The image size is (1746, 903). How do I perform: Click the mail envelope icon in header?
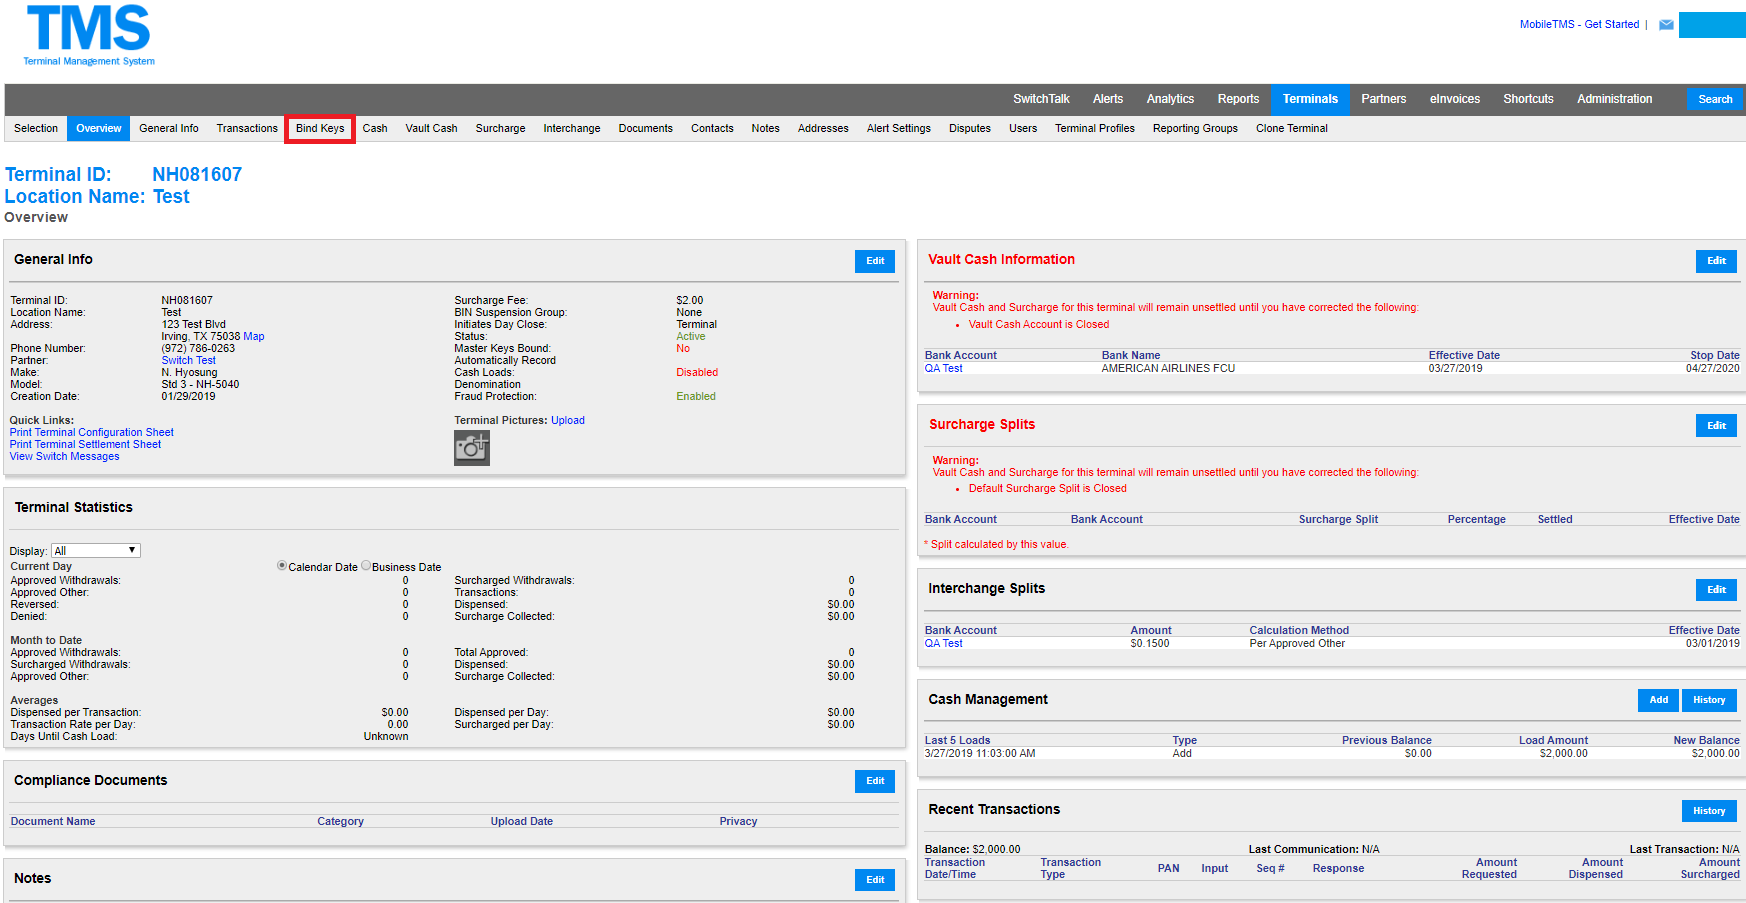click(x=1666, y=25)
